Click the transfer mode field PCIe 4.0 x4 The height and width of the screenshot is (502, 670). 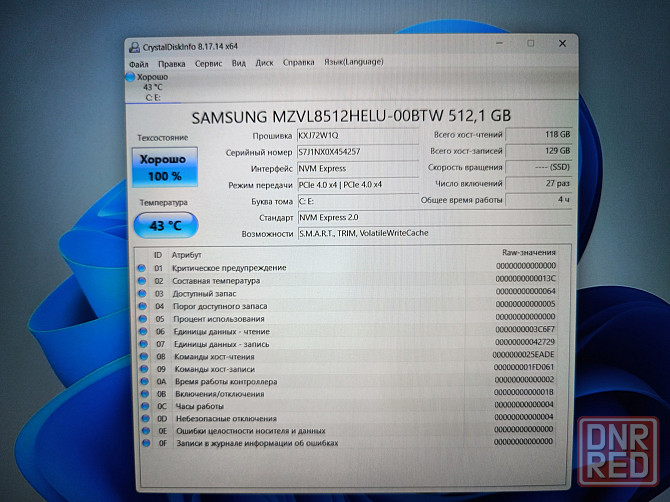pos(358,185)
